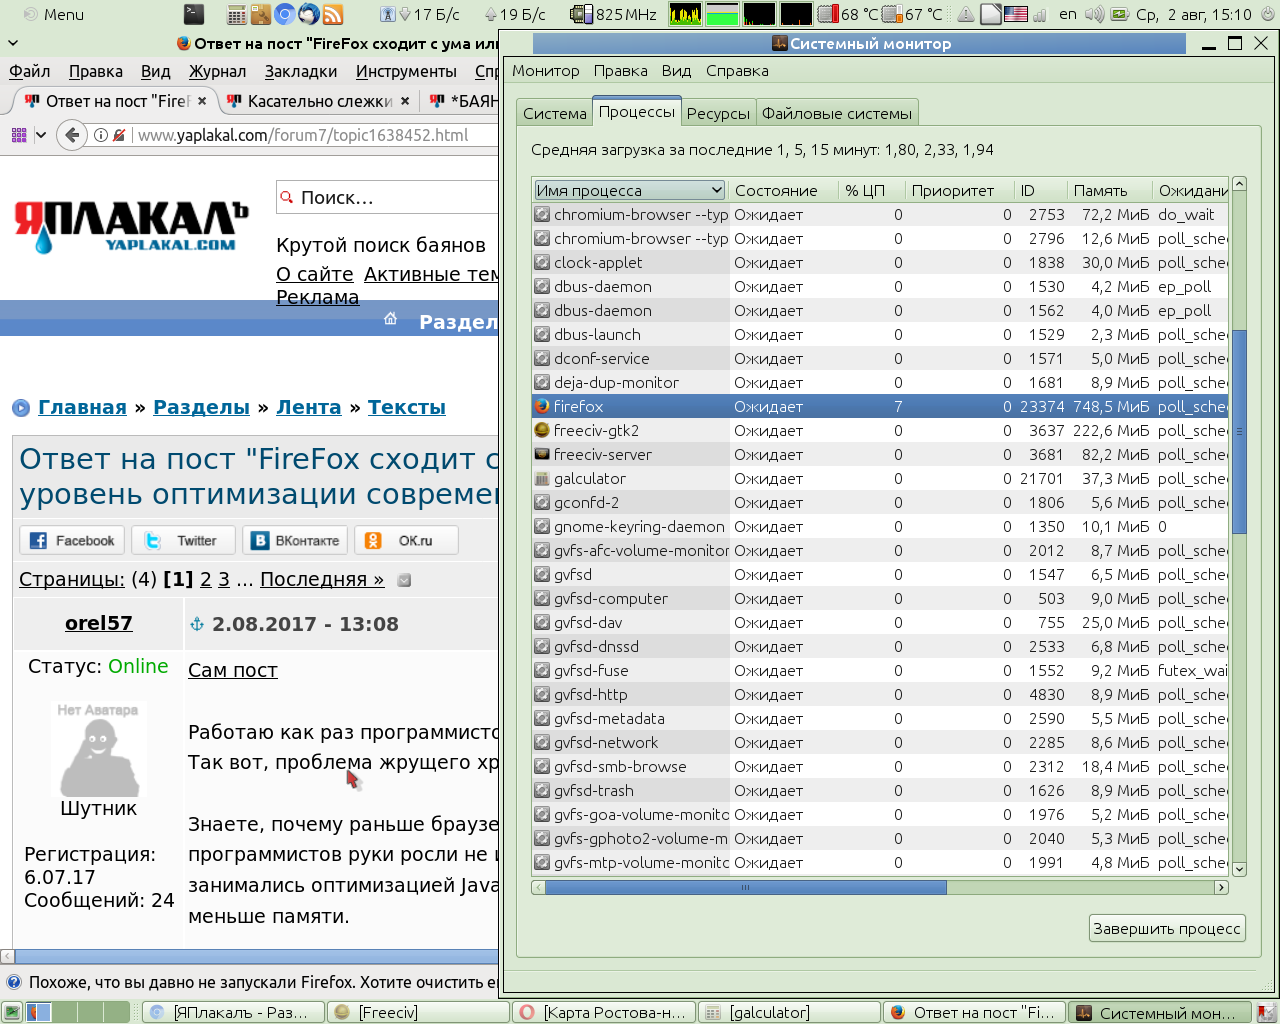Go back with Firefox back arrow
Viewport: 1280px width, 1024px height.
(x=72, y=135)
